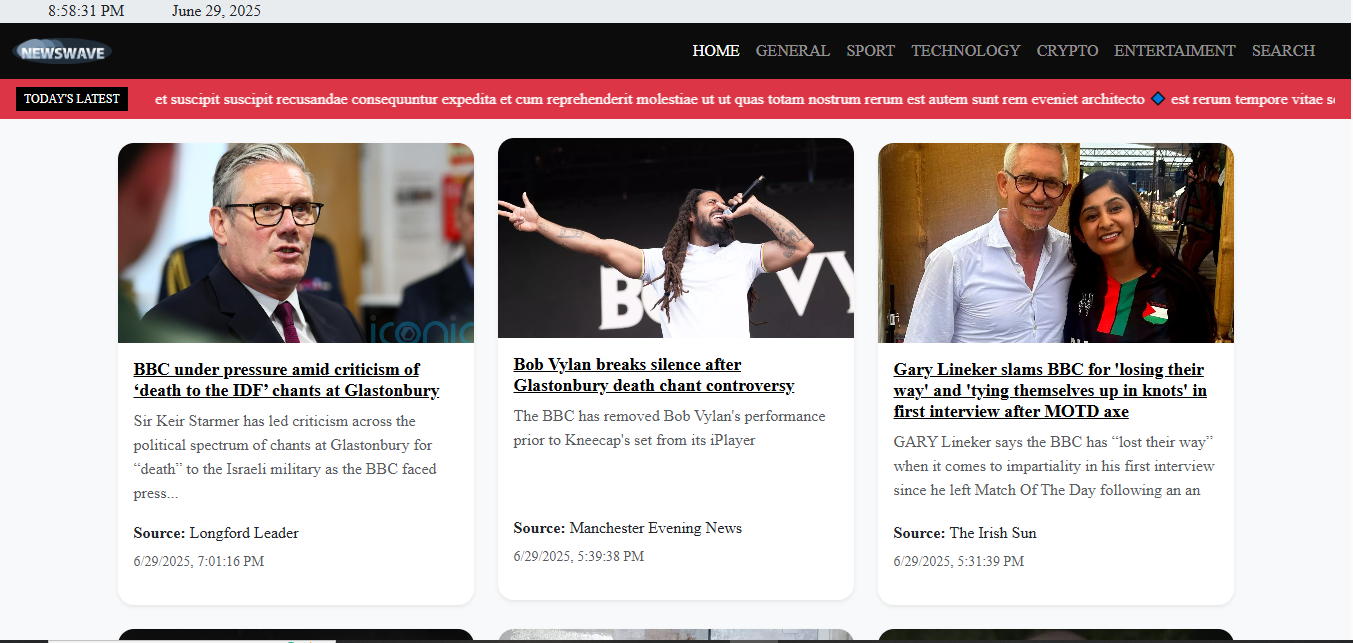The height and width of the screenshot is (643, 1353).
Task: Open the Gary Lineker BBC interview article
Action: pyautogui.click(x=1050, y=390)
